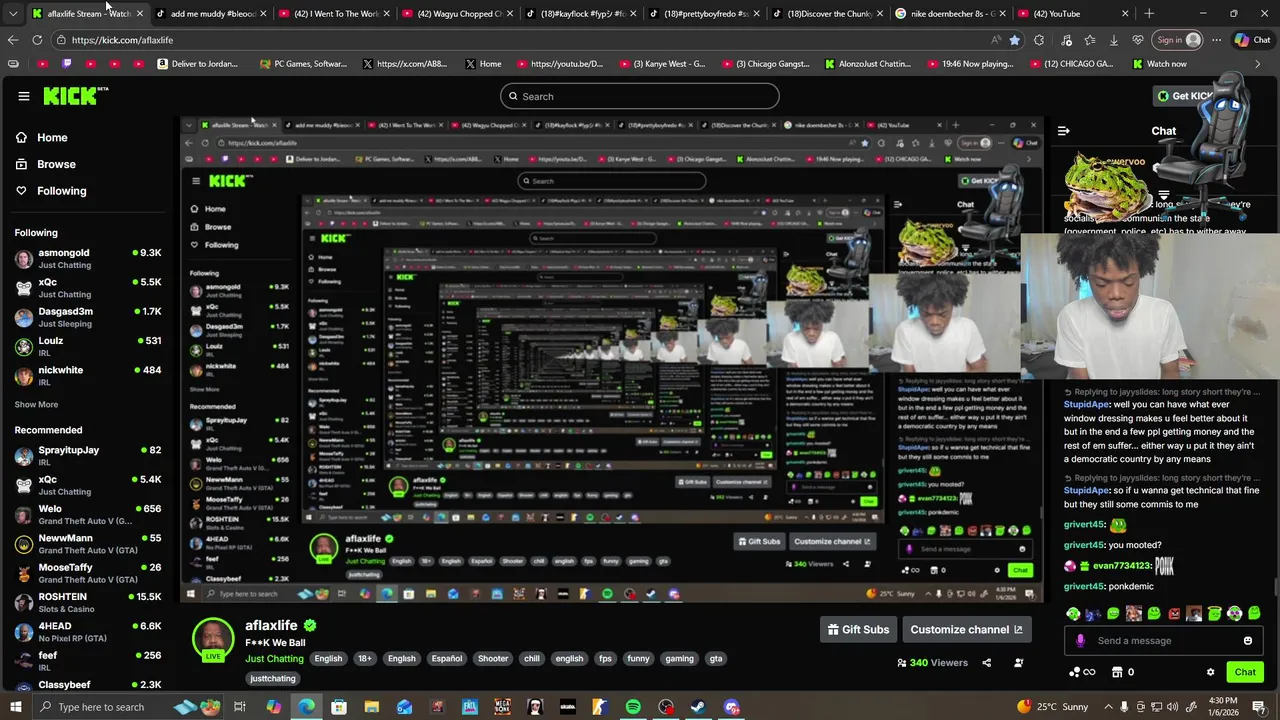Open the Kick hamburger menu
Screen dimensions: 1280x720
24,96
